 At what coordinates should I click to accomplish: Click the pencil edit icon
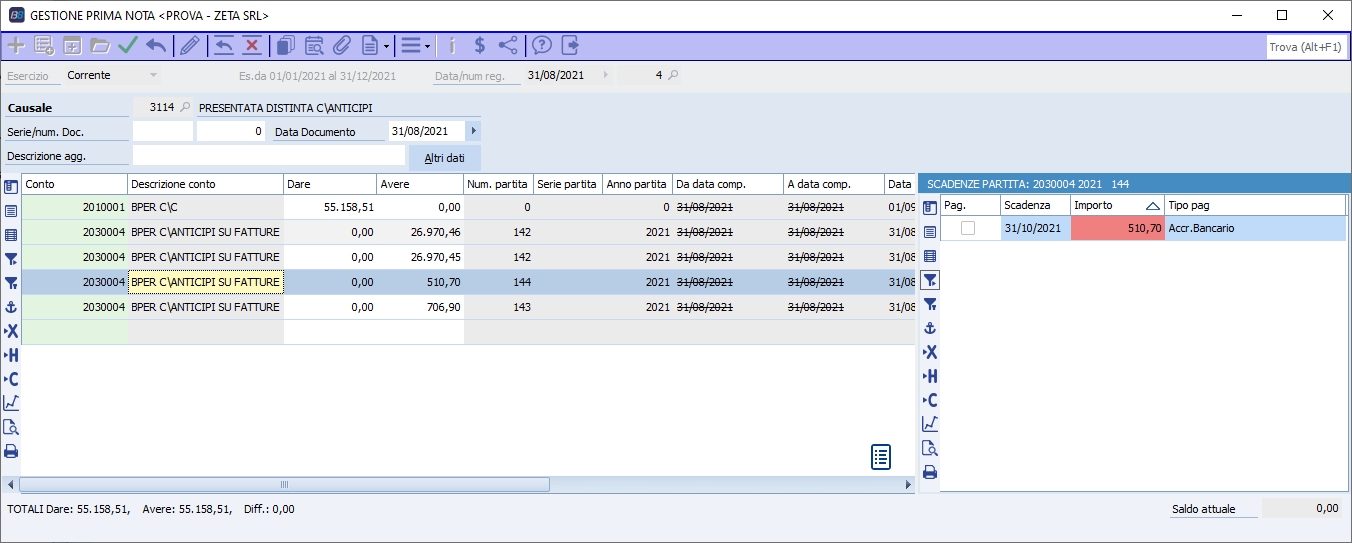point(189,45)
